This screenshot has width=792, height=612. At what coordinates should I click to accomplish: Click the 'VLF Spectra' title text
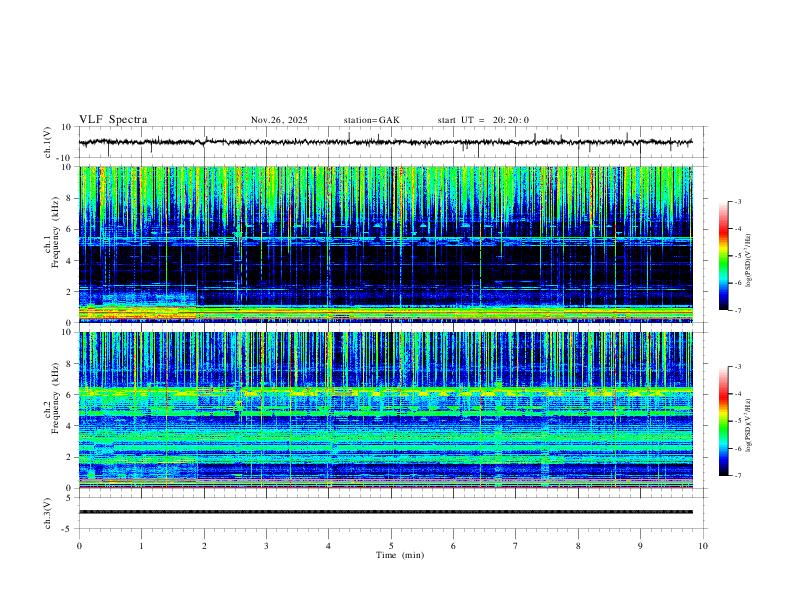[113, 119]
